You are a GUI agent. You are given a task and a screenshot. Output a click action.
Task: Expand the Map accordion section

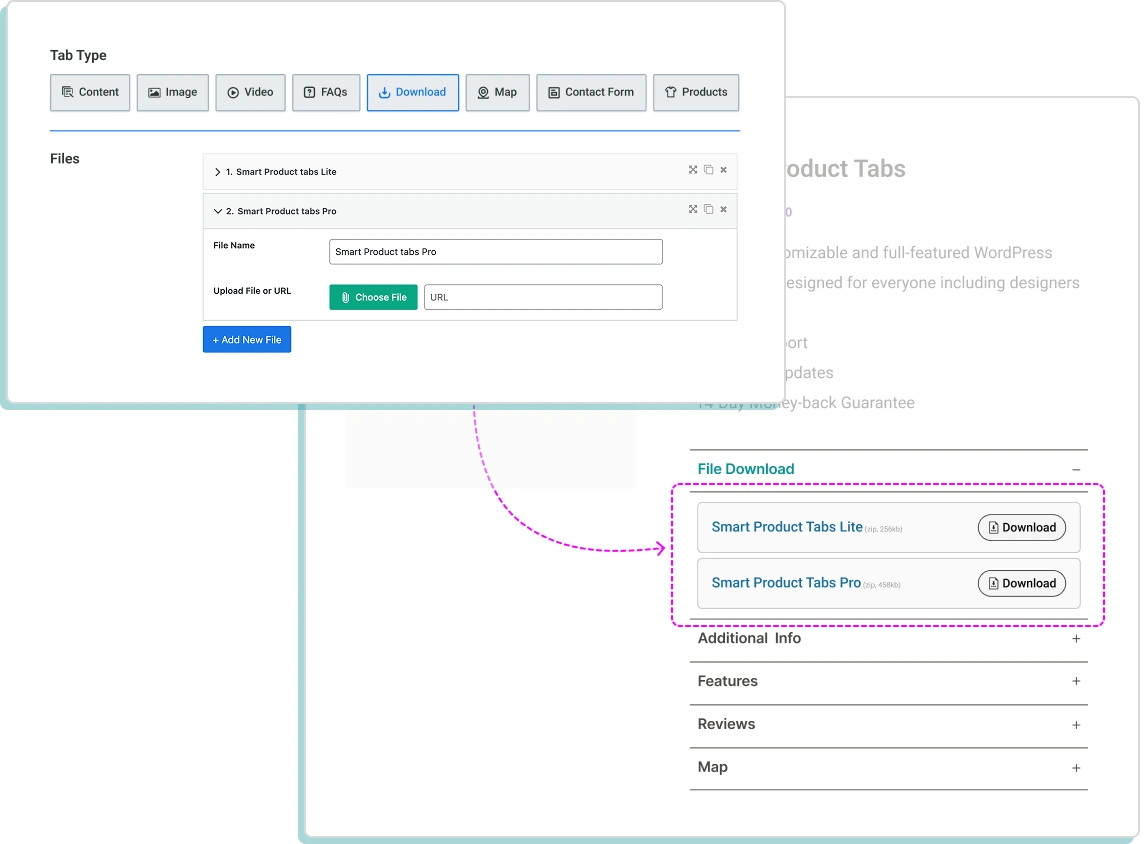[1076, 768]
